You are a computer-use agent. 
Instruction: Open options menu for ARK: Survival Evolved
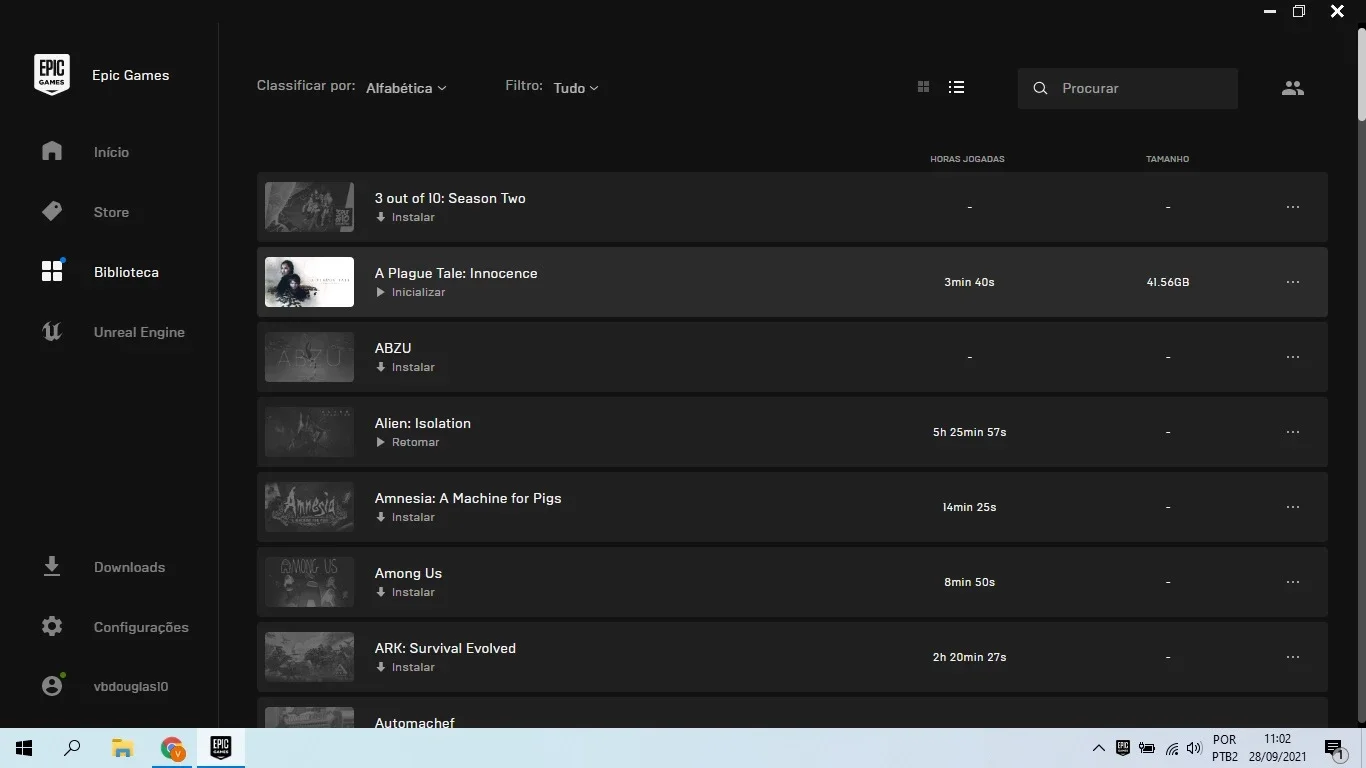[x=1293, y=657]
